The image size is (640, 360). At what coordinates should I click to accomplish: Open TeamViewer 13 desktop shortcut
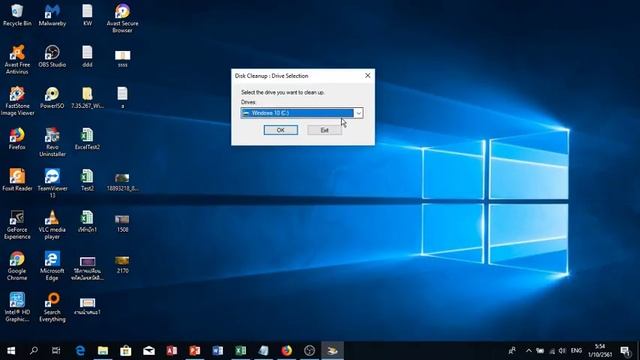[x=52, y=183]
